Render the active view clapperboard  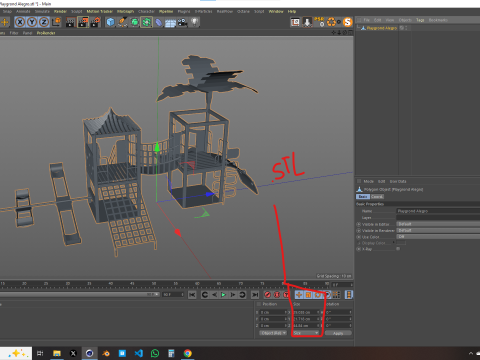click(x=71, y=22)
